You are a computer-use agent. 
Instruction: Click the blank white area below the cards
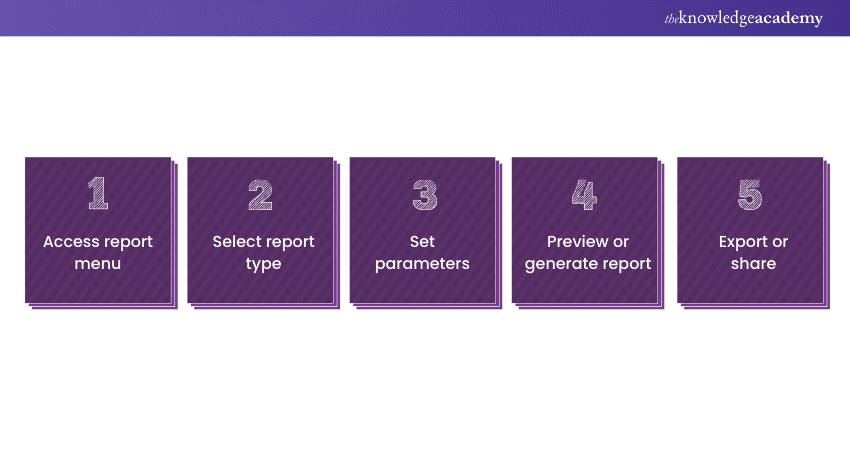click(425, 380)
